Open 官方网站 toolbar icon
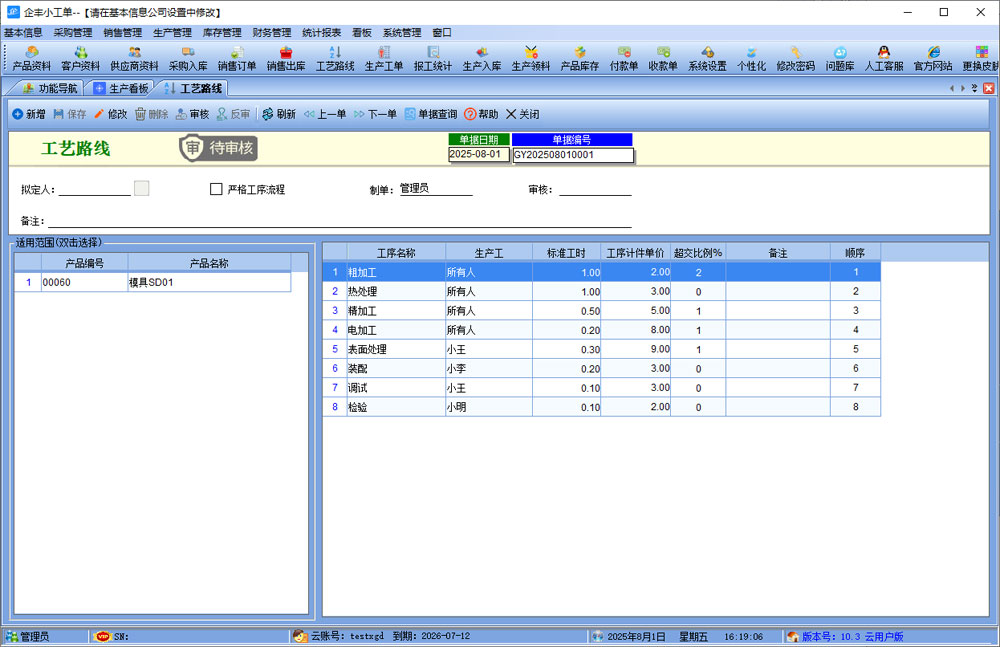The image size is (1000, 647). pyautogui.click(x=933, y=59)
